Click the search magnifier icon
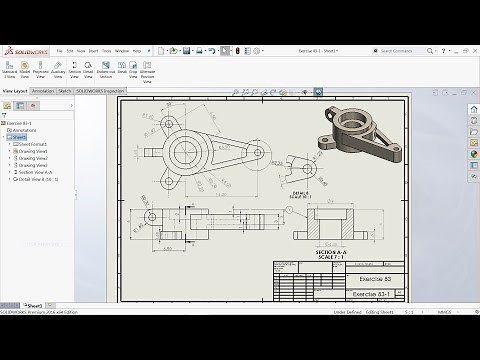The height and width of the screenshot is (360, 480). 430,51
